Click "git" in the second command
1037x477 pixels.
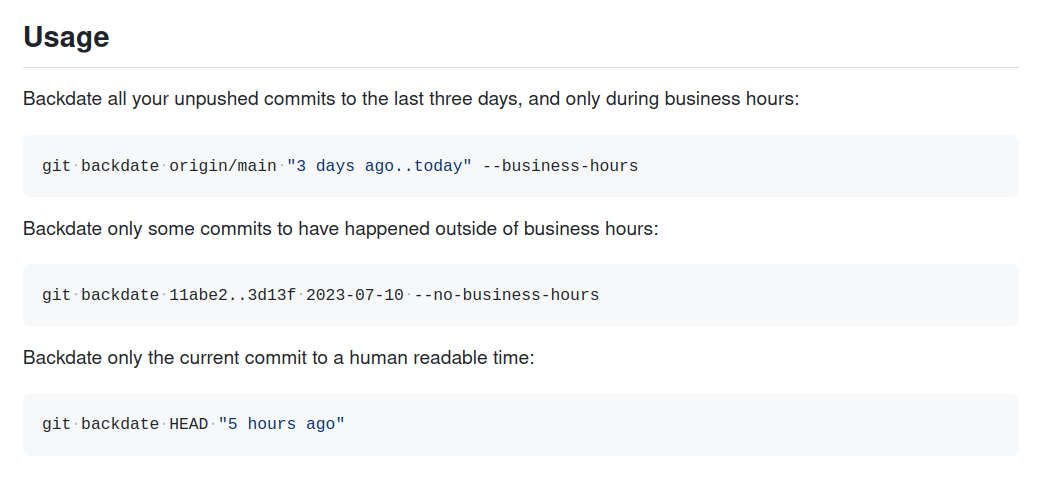(x=56, y=295)
